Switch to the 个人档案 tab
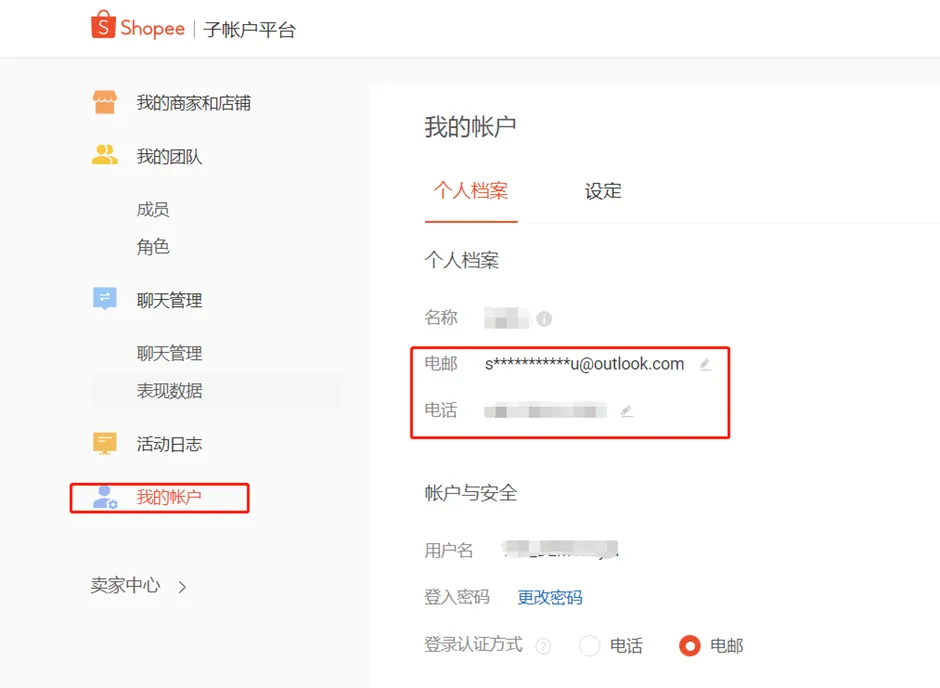The image size is (940, 688). (471, 191)
